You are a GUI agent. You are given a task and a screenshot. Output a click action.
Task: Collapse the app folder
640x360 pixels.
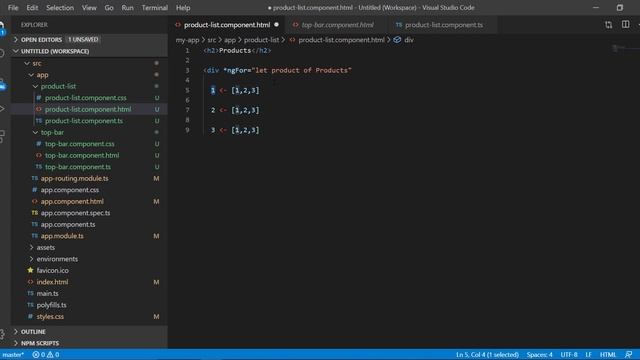click(x=31, y=75)
